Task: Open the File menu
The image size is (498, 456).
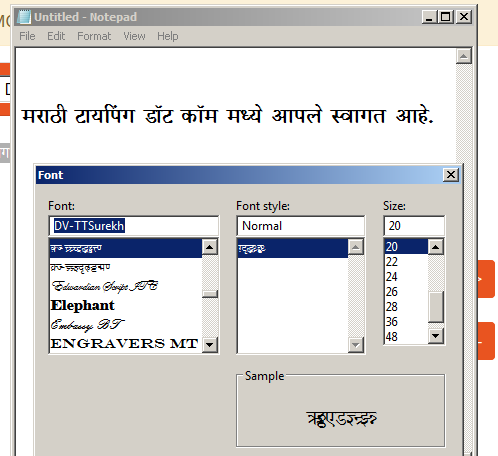Action: click(27, 36)
